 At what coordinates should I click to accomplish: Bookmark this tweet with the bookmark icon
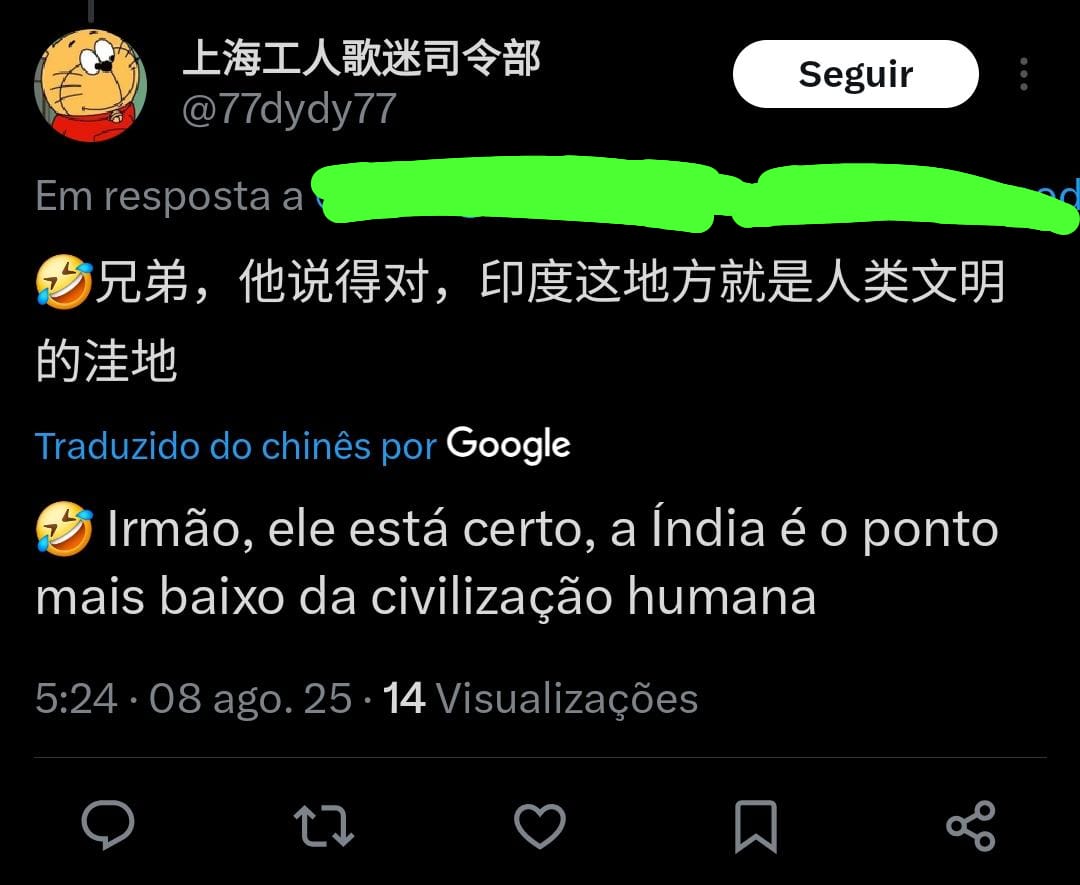756,826
